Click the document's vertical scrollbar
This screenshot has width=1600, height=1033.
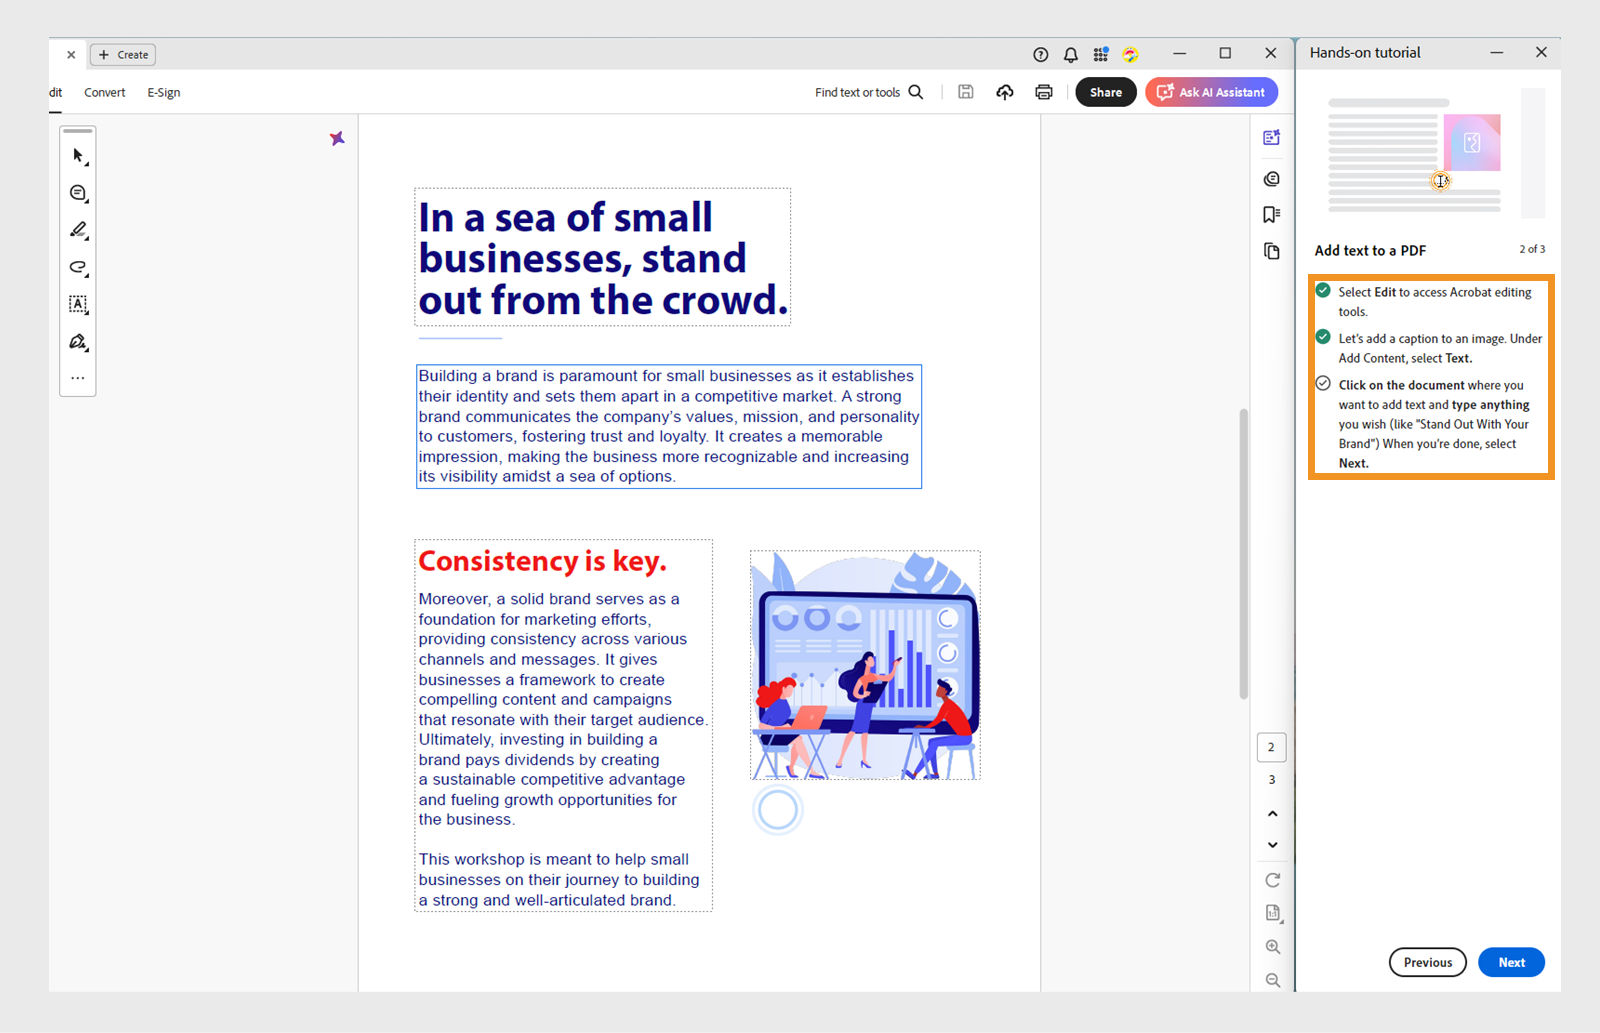(1243, 554)
